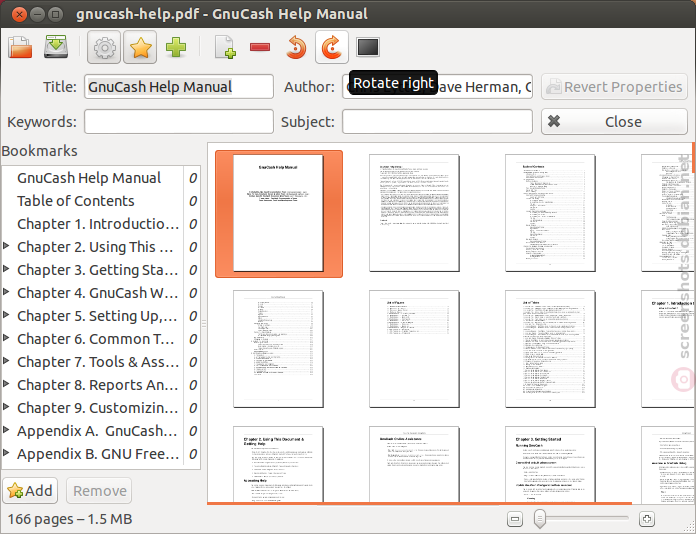Focus the Keywords input box
This screenshot has height=534, width=696.
[179, 122]
